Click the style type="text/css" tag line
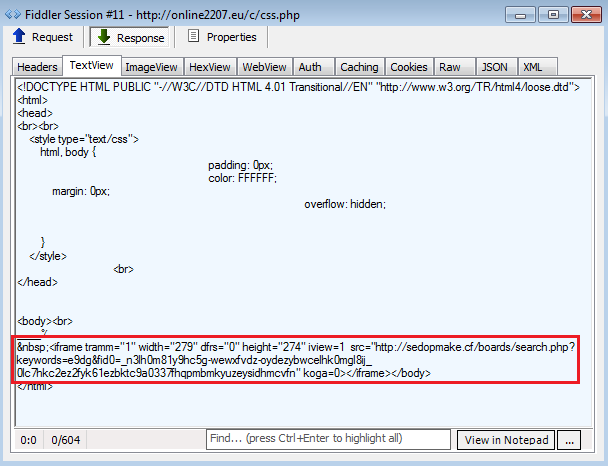Screen dimensions: 608x466 (x=84, y=139)
